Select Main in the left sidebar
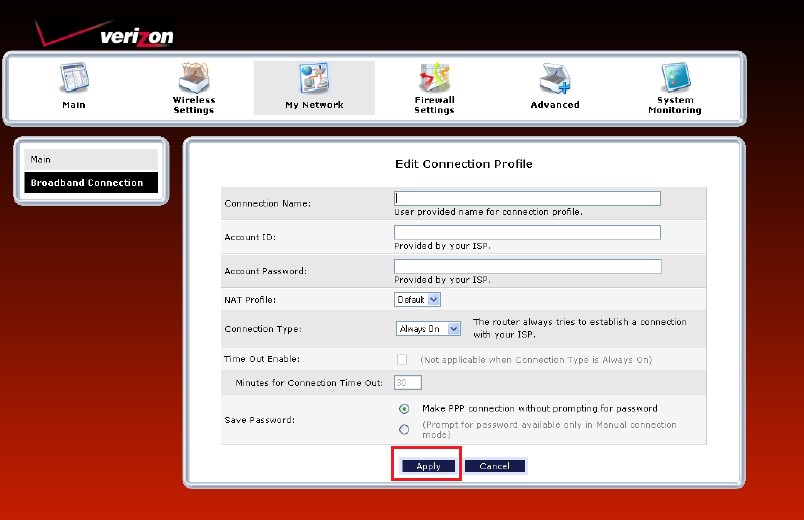 tap(91, 159)
